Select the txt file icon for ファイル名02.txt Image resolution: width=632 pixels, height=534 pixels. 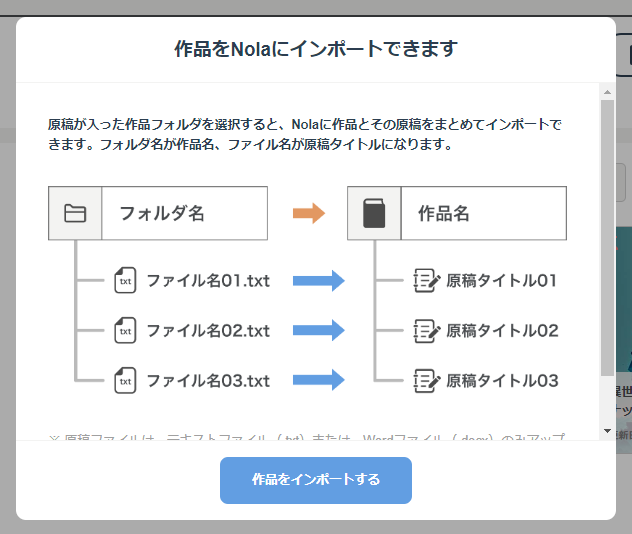(x=125, y=331)
